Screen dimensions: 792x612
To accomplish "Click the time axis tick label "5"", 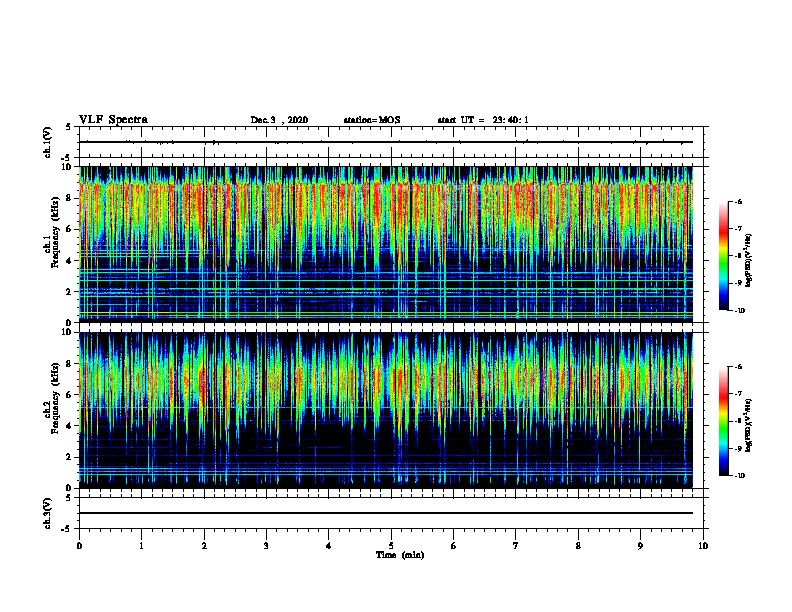I will point(391,546).
